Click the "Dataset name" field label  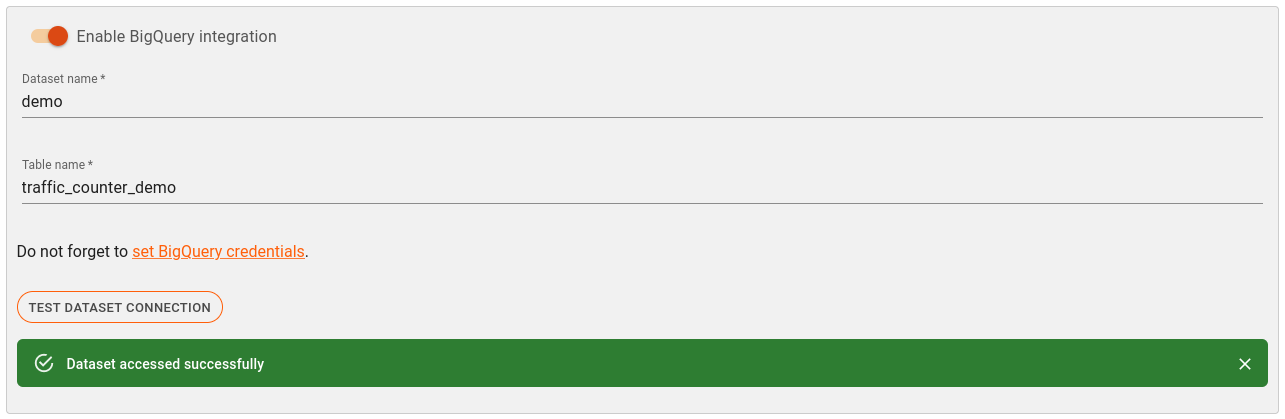tap(59, 79)
